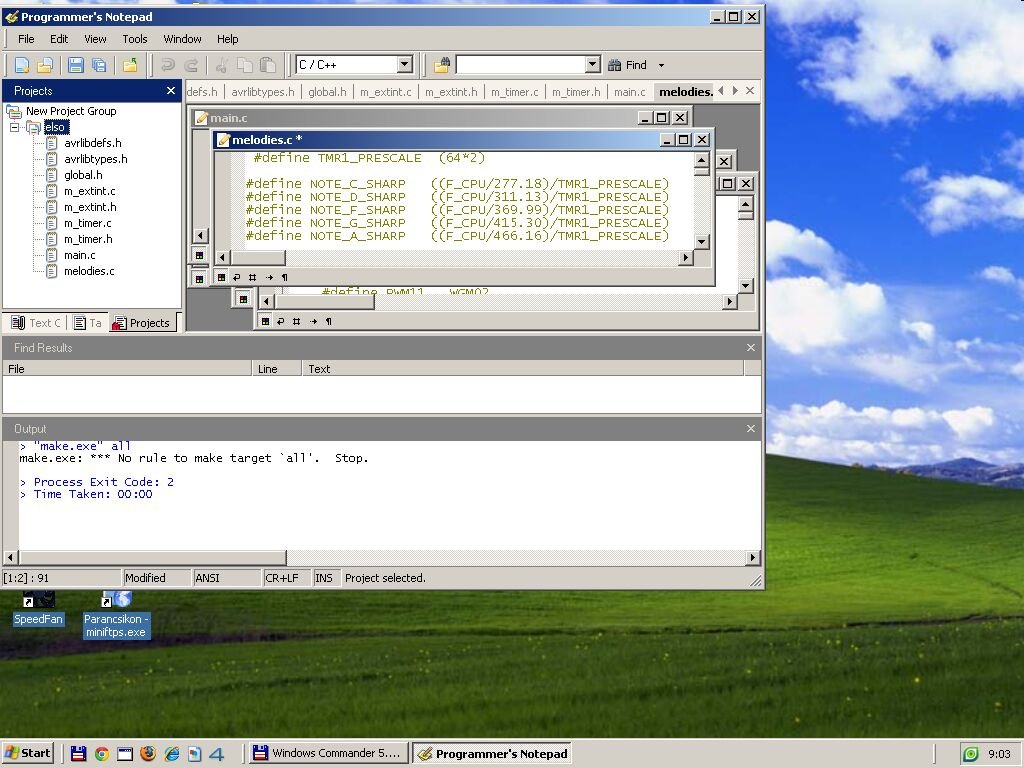Toggle end-of-line pilcrow in melodies.c mini toolbar
Screen dimensions: 1024x768
point(285,278)
